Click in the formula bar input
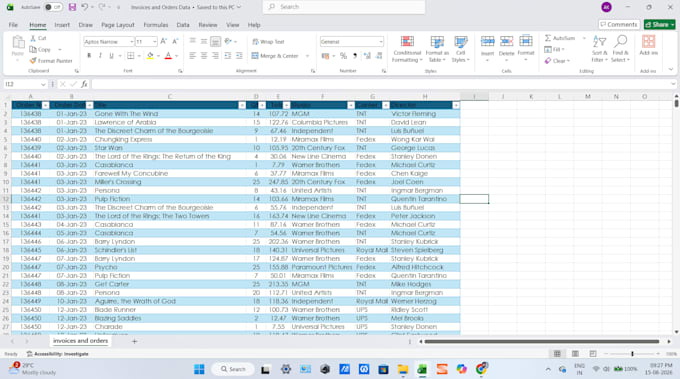 [380, 84]
